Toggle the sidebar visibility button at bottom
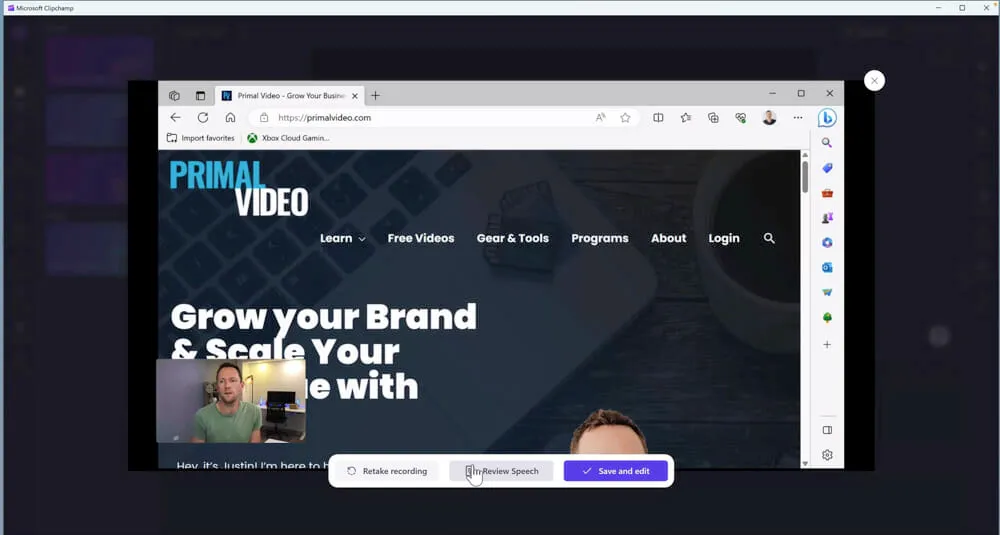The image size is (1000, 535). [827, 431]
